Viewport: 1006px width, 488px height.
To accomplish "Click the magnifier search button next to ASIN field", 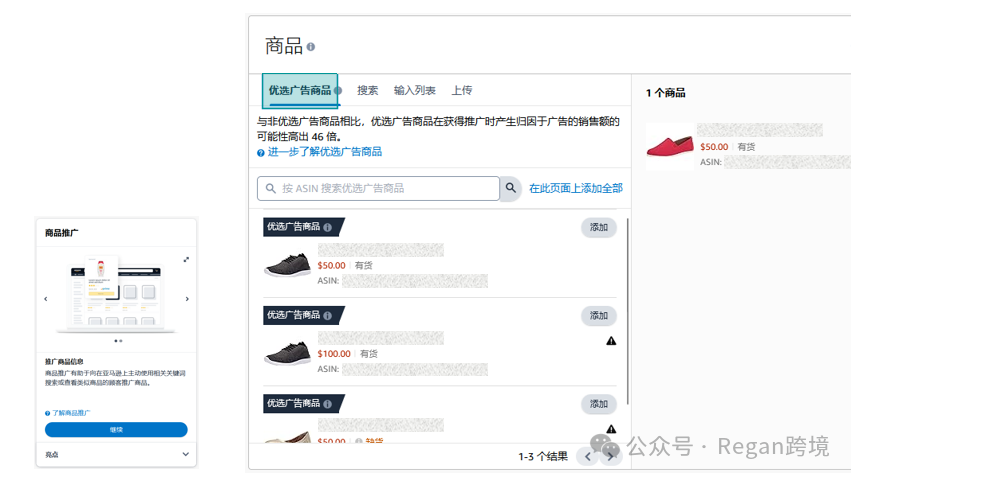I will tap(510, 188).
